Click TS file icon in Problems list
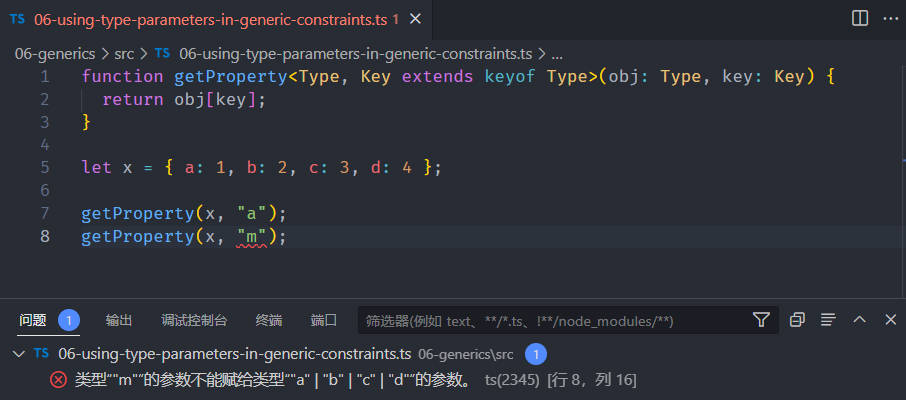Screen dimensions: 906x400 [41, 353]
